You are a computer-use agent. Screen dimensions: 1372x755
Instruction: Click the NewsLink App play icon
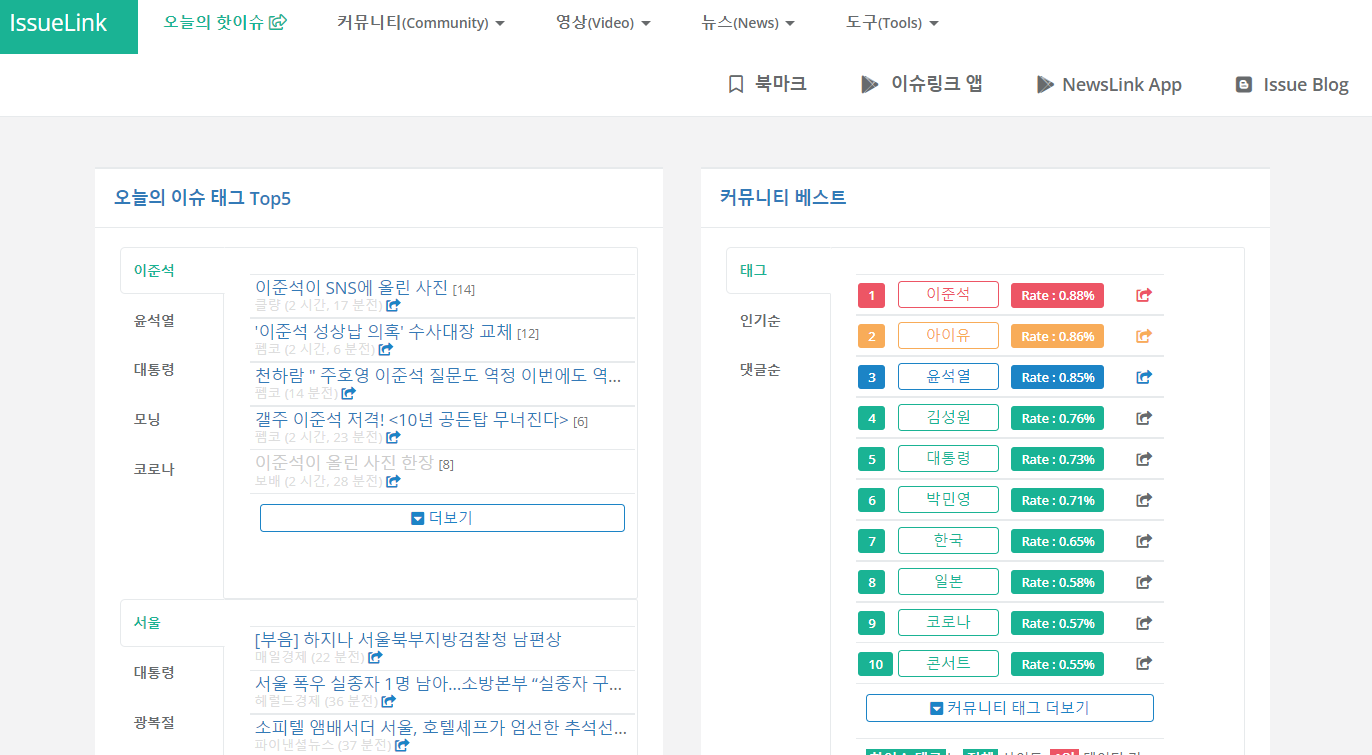(1045, 84)
